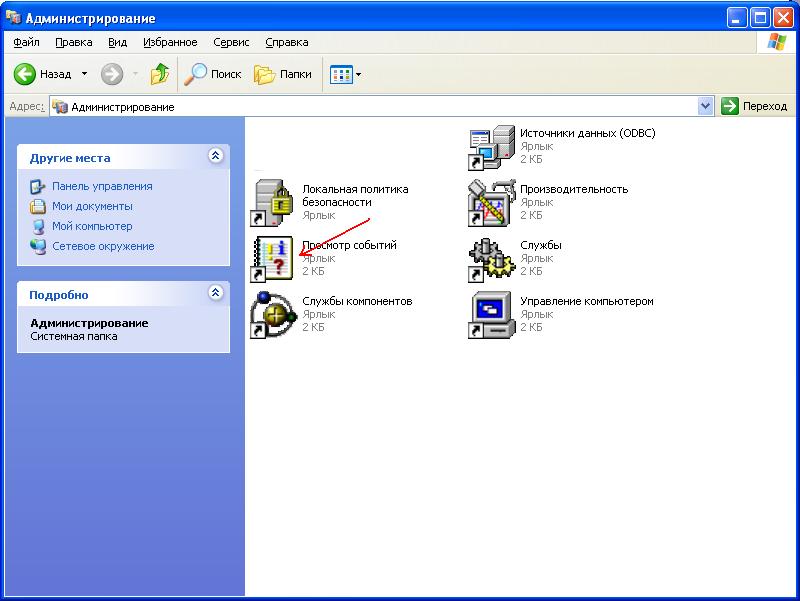Click the Поиск toolbar button
The height and width of the screenshot is (601, 800).
click(x=213, y=74)
